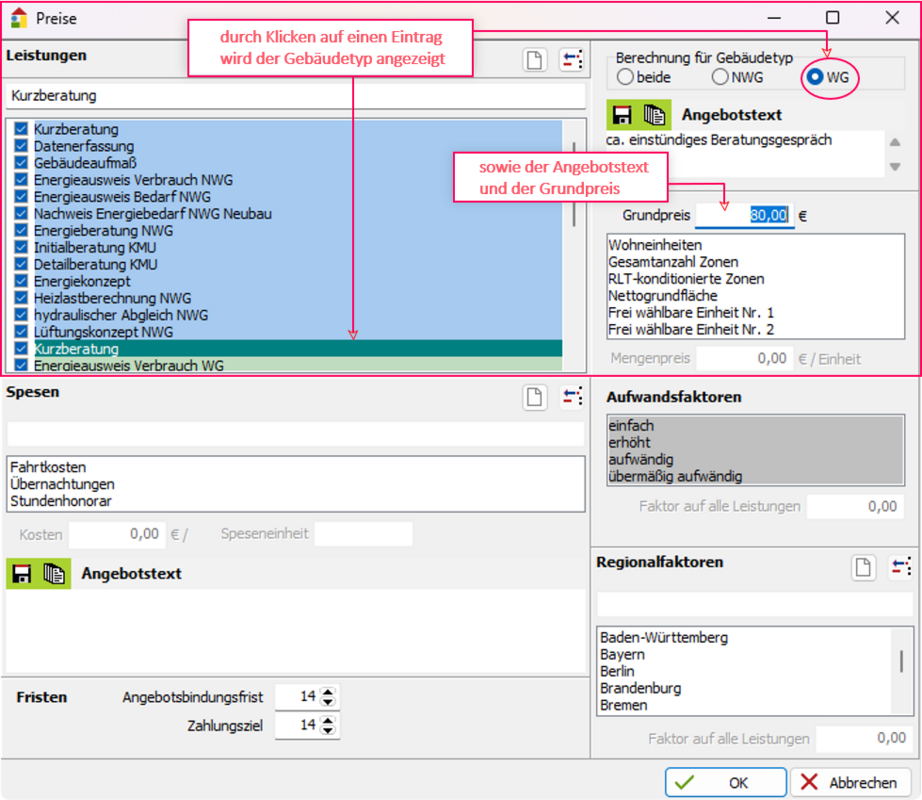Increase the Angebotsbindungsfrist value
The image size is (922, 800).
(328, 691)
